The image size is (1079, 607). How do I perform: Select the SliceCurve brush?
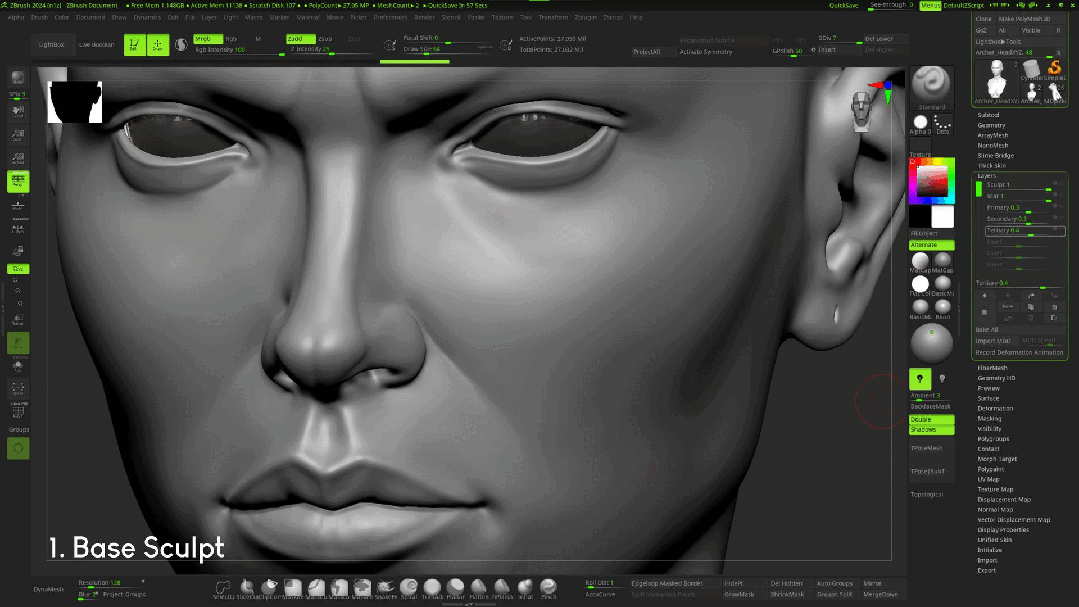(x=246, y=588)
